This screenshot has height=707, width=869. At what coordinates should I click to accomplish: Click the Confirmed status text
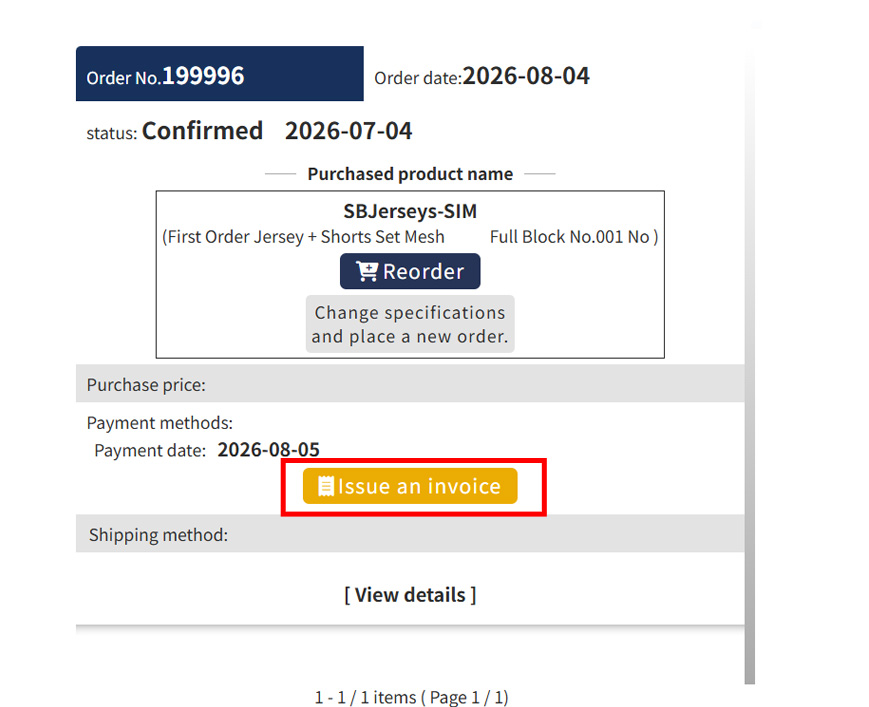tap(202, 131)
